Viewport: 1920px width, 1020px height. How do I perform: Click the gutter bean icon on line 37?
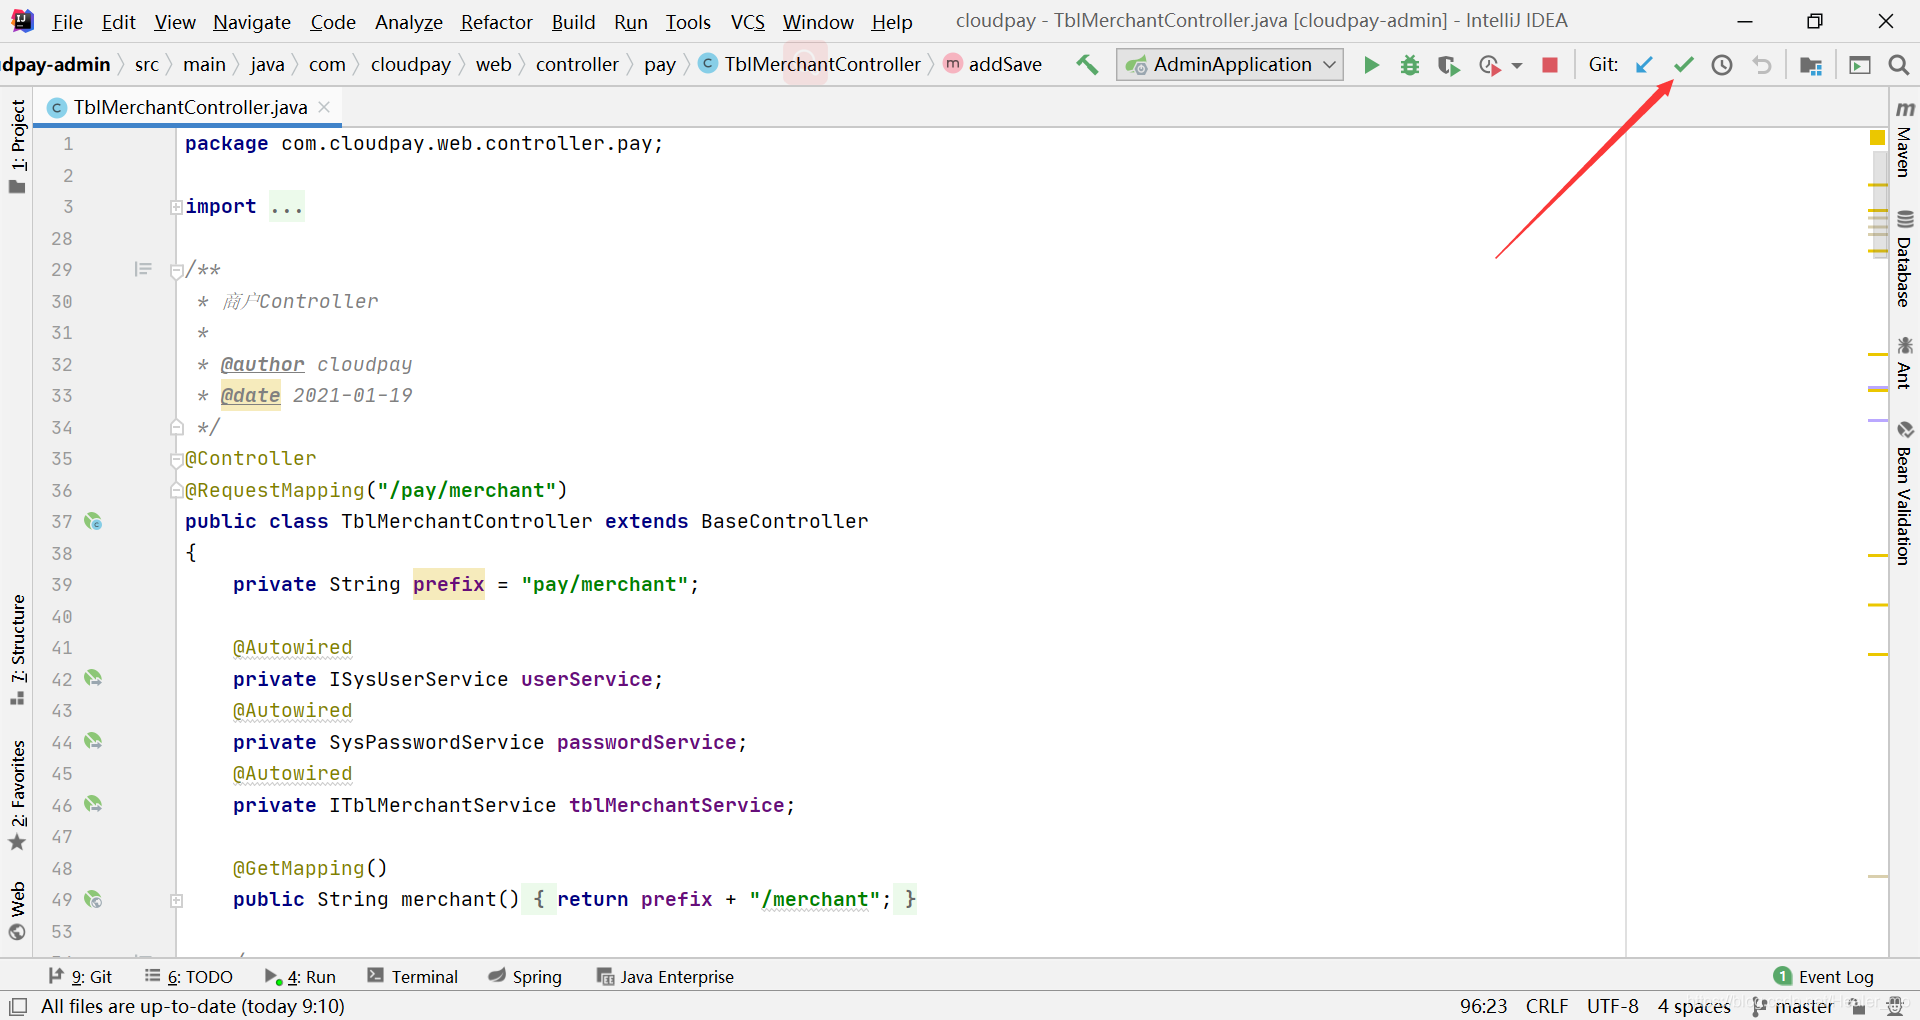(93, 521)
